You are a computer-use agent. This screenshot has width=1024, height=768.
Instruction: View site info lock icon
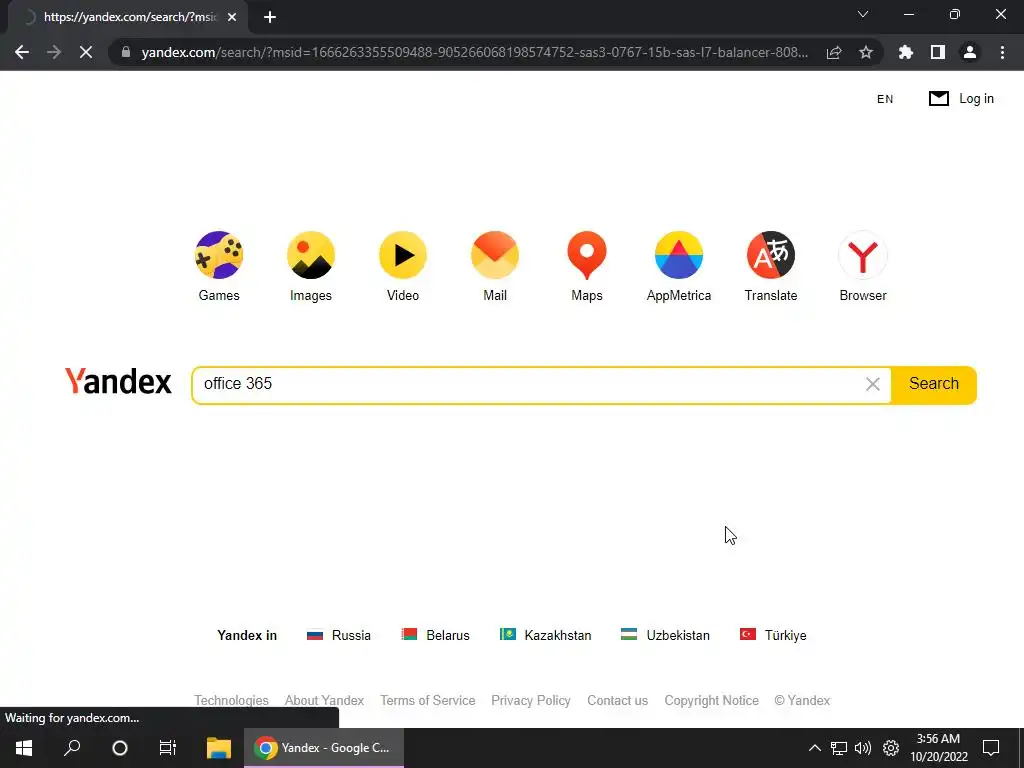[126, 52]
